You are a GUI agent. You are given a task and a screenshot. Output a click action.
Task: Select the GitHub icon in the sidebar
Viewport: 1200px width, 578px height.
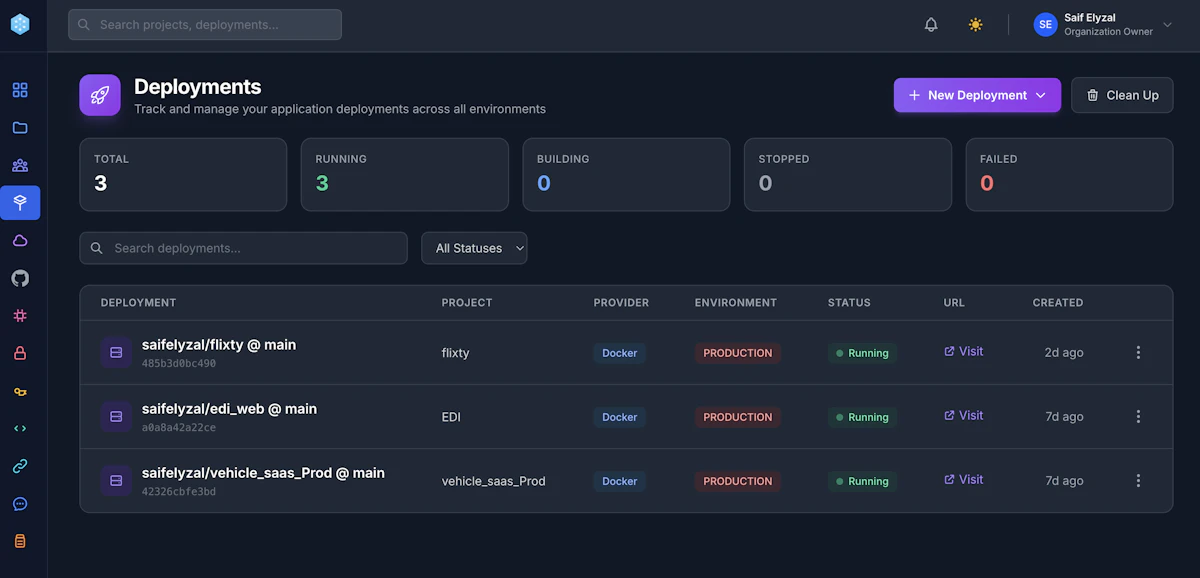coord(19,277)
